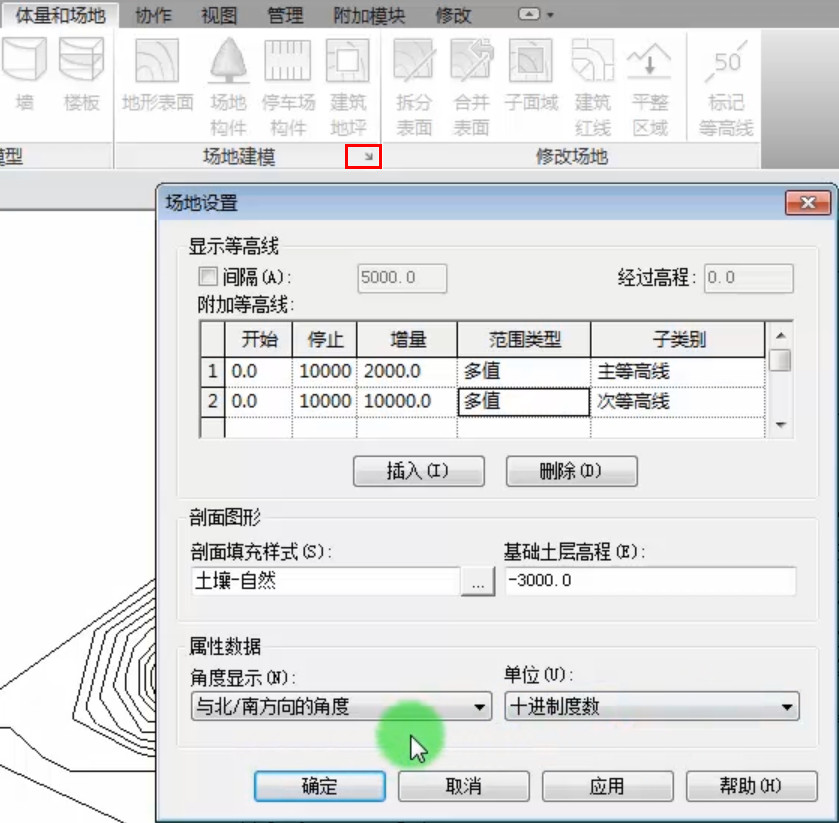The height and width of the screenshot is (823, 839).
Task: Click the ribbon minimize toggle button
Action: [529, 14]
